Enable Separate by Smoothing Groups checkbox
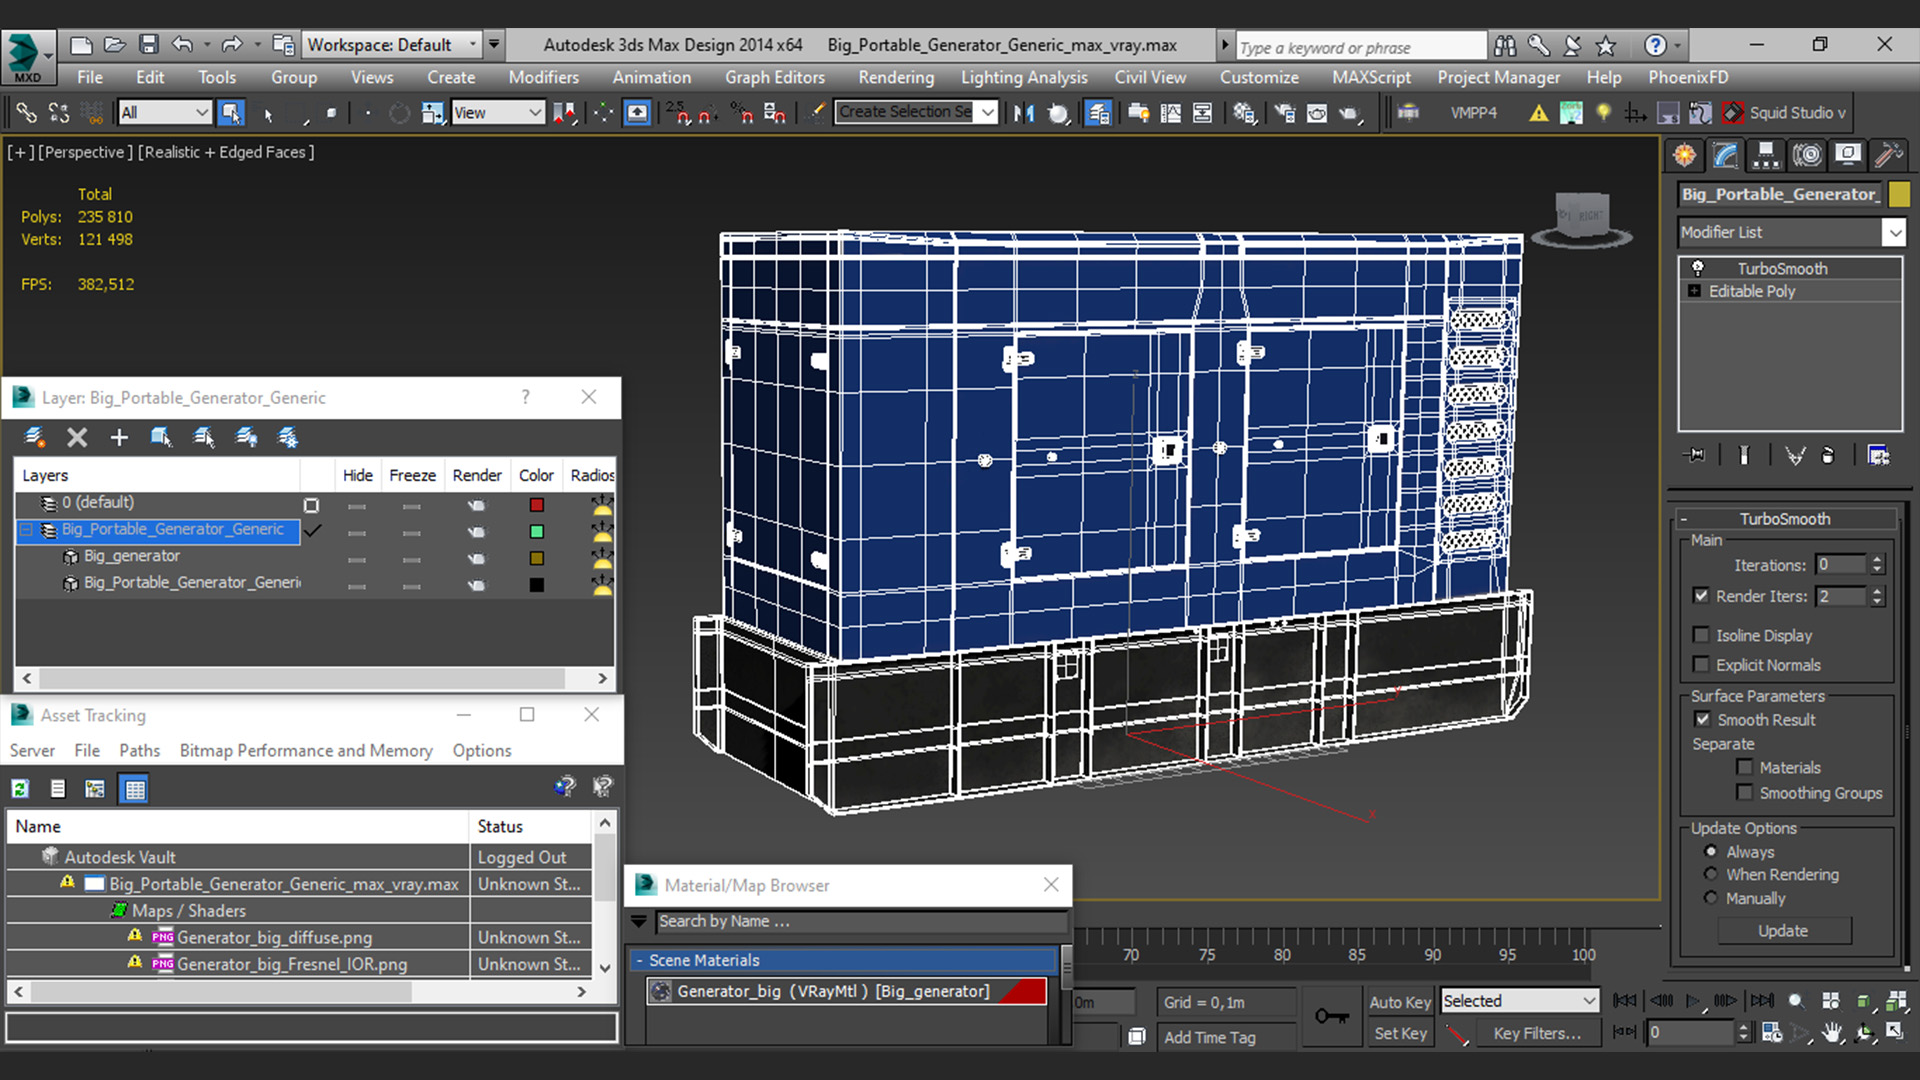Viewport: 1920px width, 1080px height. (1745, 793)
